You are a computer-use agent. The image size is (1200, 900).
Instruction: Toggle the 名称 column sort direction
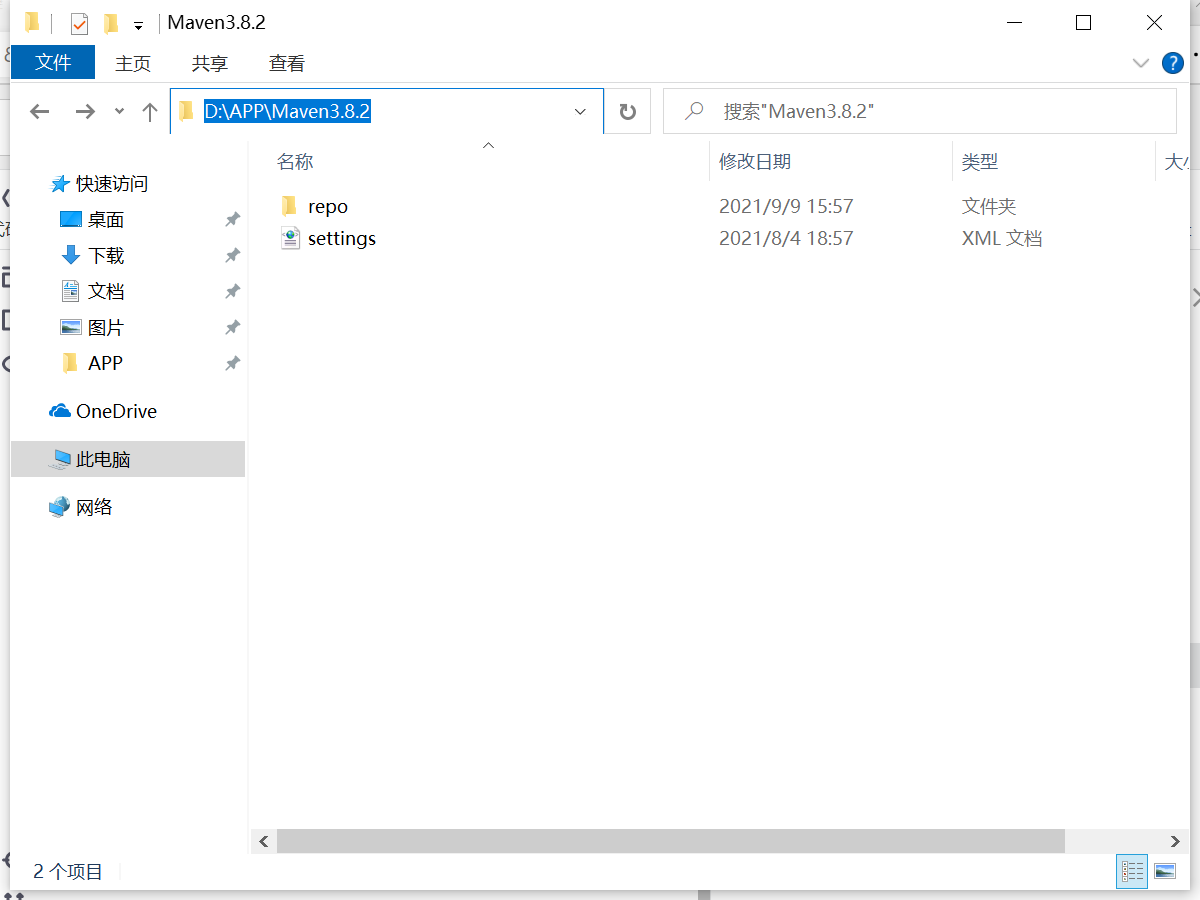tap(295, 161)
